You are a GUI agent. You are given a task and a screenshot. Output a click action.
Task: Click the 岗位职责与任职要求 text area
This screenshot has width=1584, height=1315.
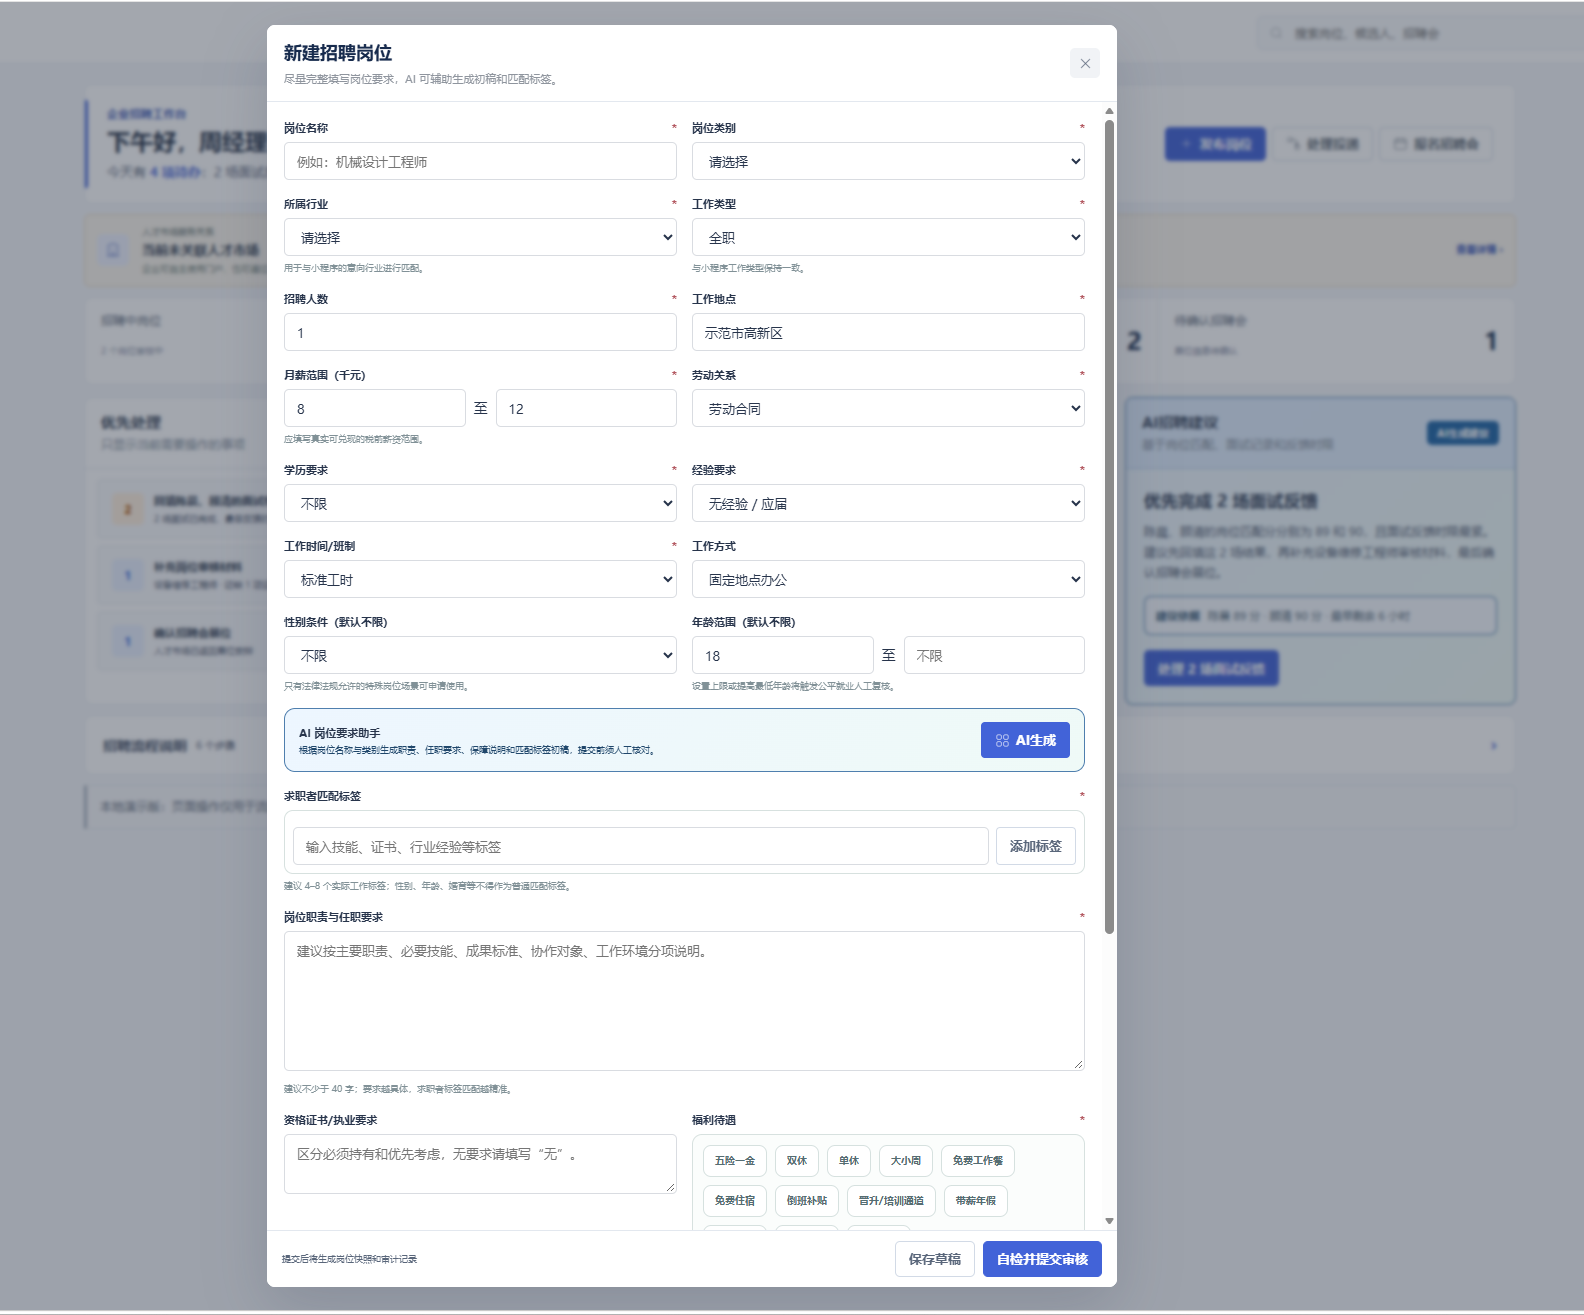[x=684, y=1001]
